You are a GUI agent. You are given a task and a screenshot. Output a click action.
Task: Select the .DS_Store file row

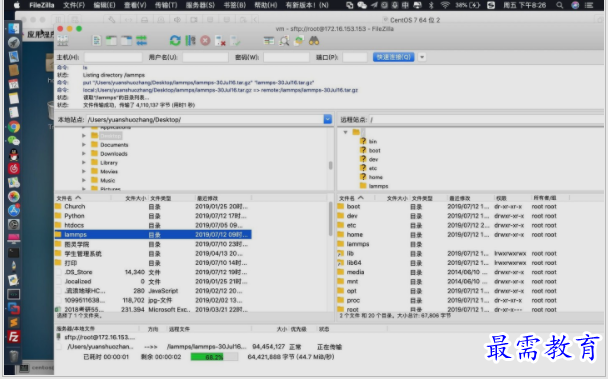[153, 272]
